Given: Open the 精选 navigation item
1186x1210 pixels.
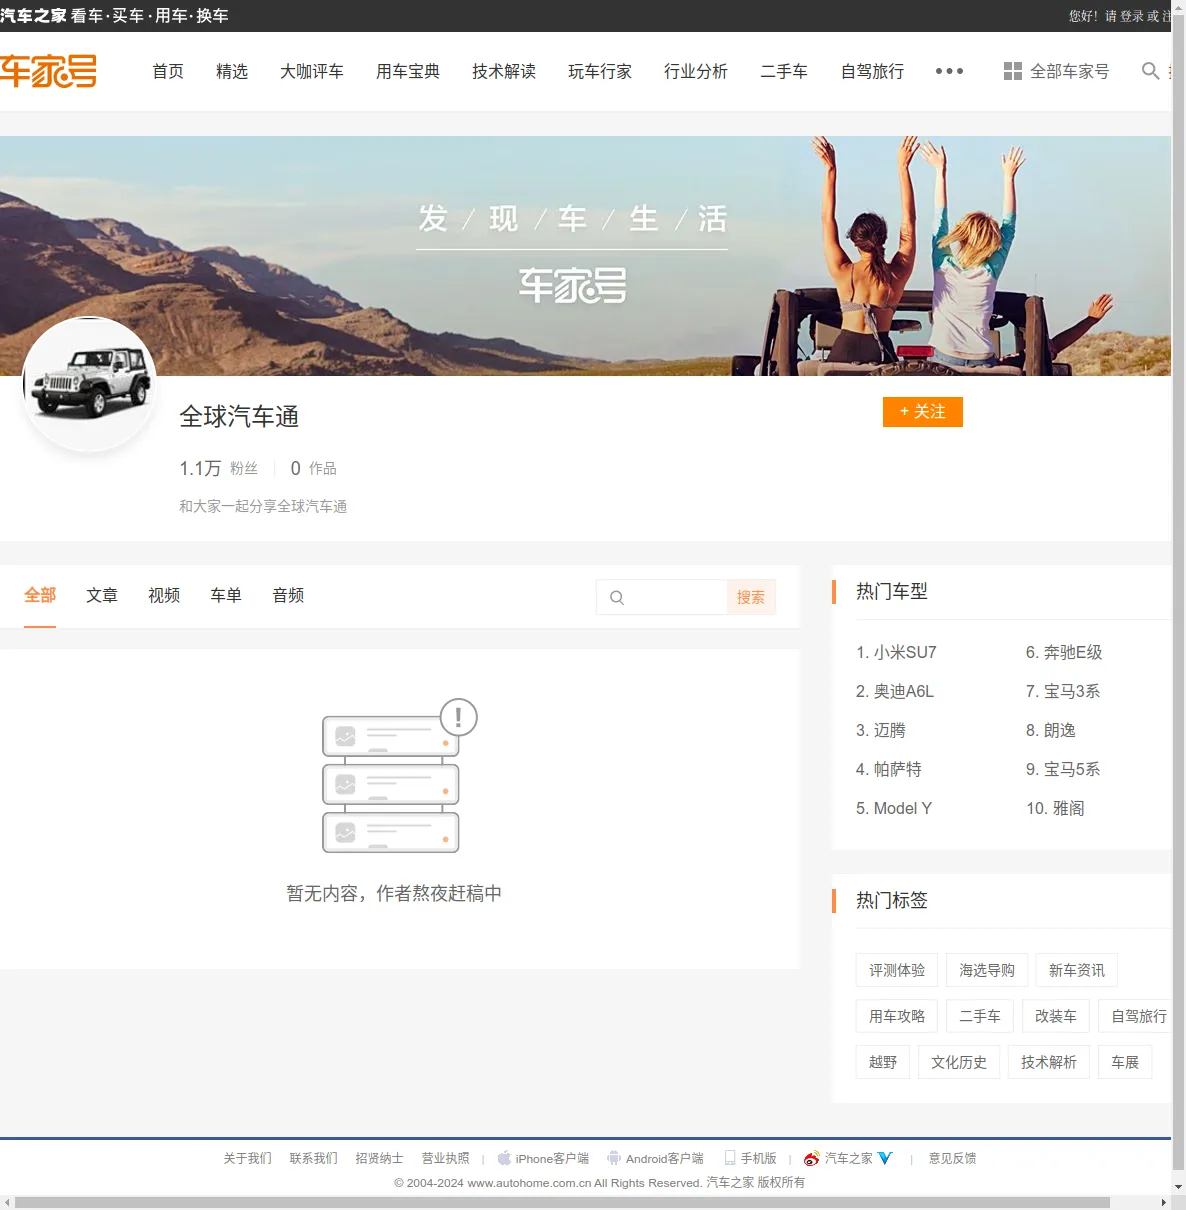Looking at the screenshot, I should pyautogui.click(x=232, y=71).
